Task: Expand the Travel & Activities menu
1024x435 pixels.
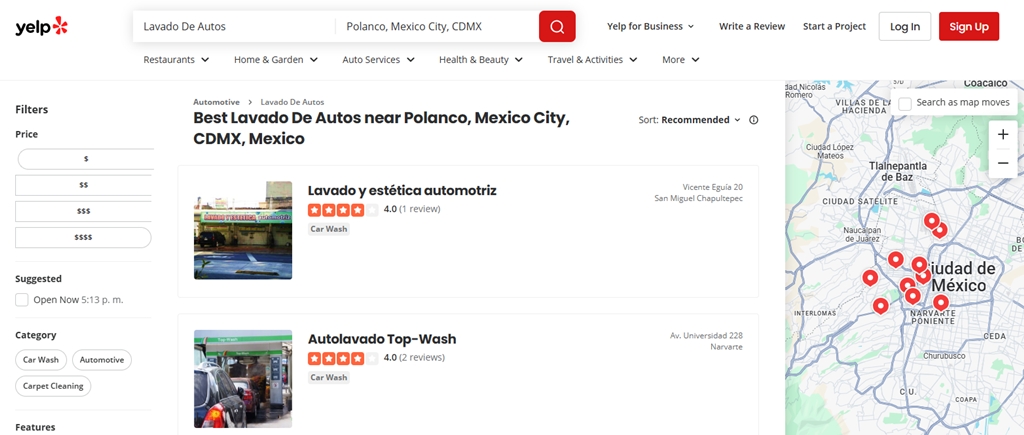Action: 592,59
